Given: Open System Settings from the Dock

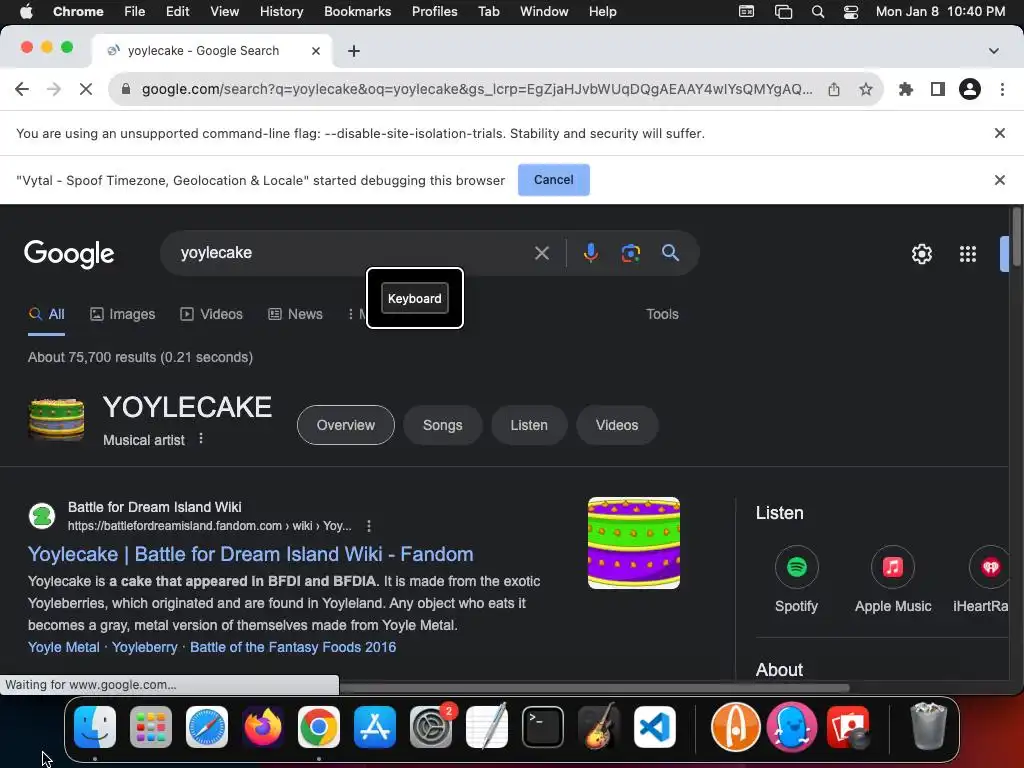Looking at the screenshot, I should [x=431, y=727].
